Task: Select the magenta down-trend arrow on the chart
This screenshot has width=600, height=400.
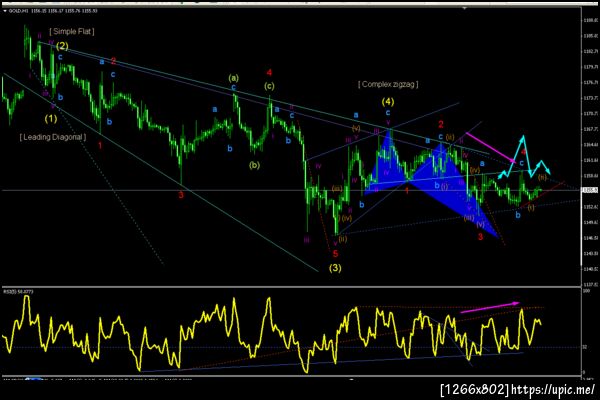Action: (491, 147)
